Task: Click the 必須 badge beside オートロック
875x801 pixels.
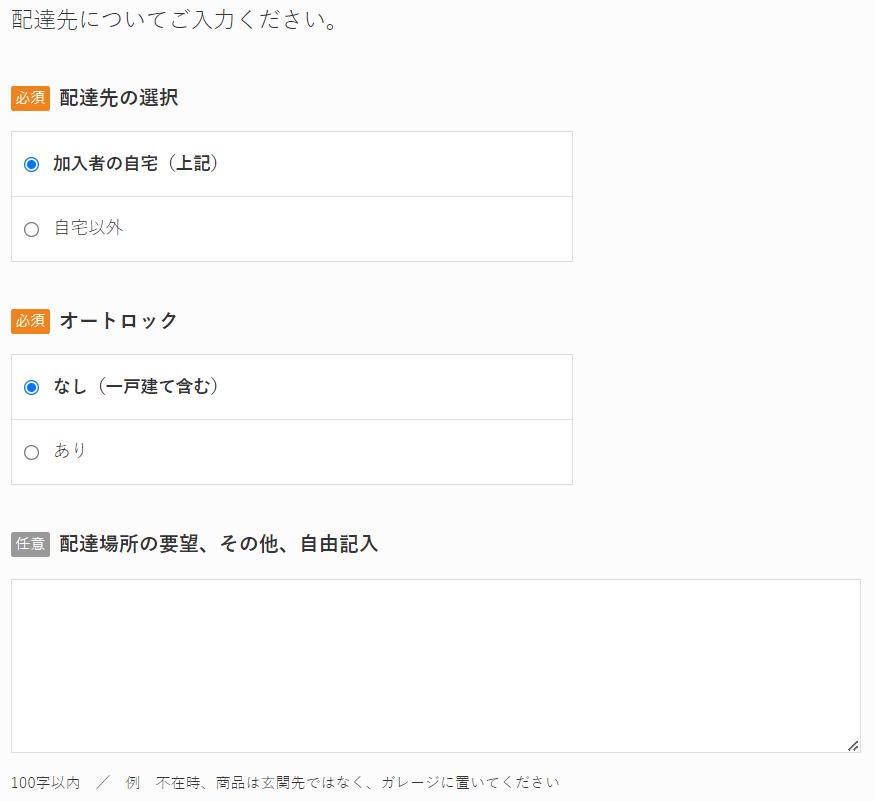Action: pos(31,322)
